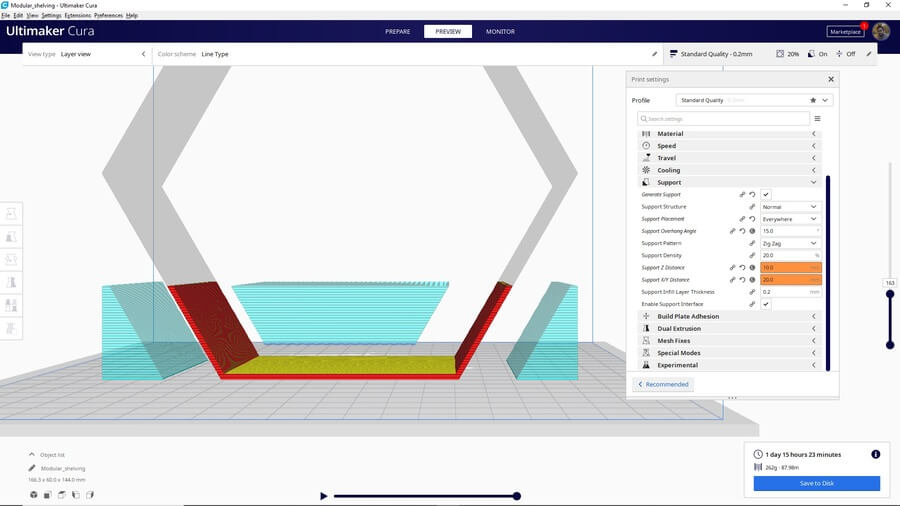Viewport: 900px width, 506px height.
Task: Click the pencil icon in print settings summary bar
Action: click(x=868, y=54)
